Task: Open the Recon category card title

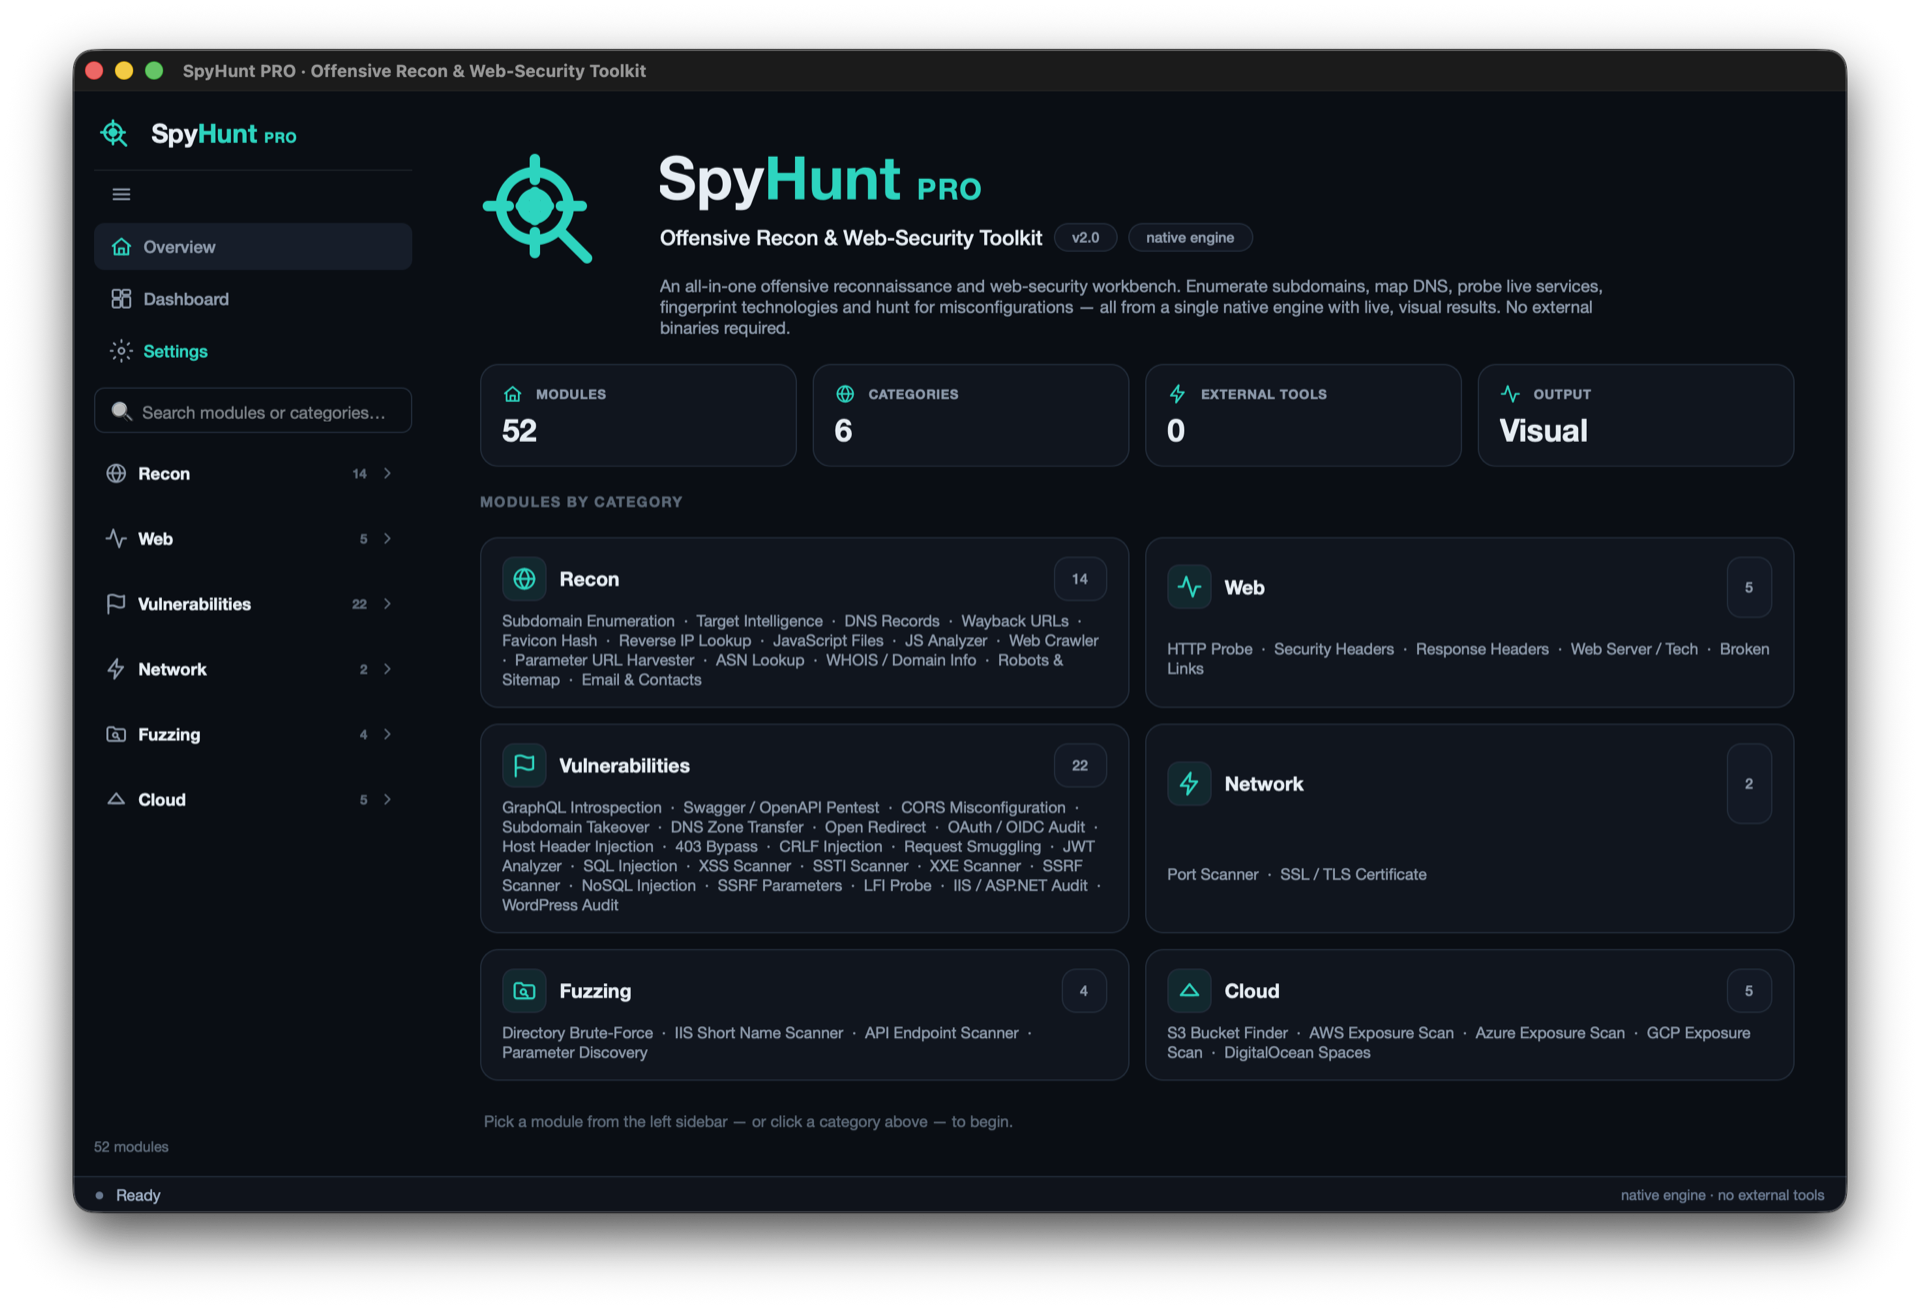Action: 589,578
